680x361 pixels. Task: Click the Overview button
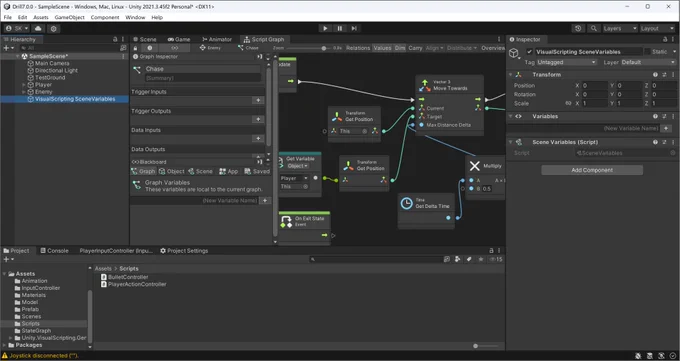[x=493, y=48]
